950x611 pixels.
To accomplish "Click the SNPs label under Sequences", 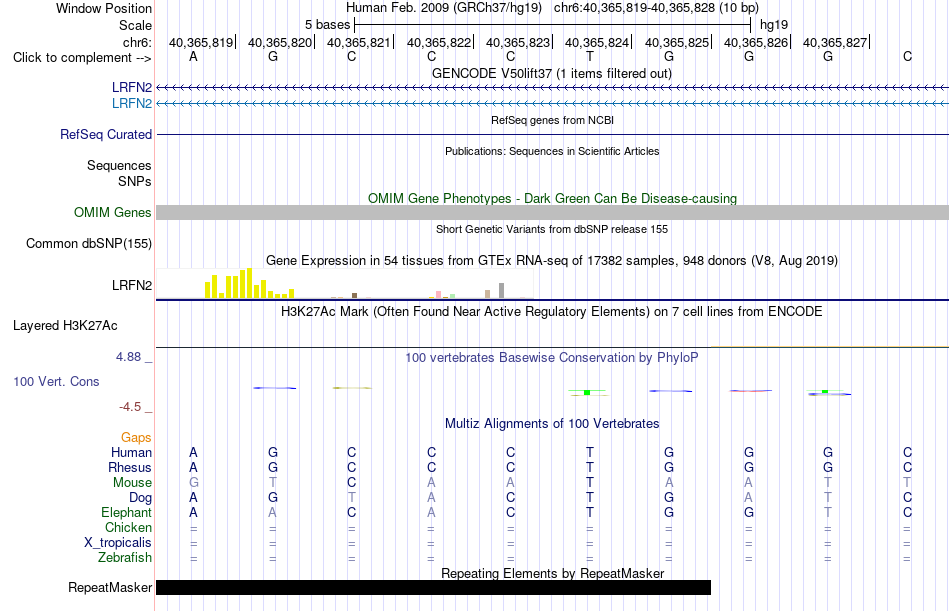I will [x=135, y=181].
